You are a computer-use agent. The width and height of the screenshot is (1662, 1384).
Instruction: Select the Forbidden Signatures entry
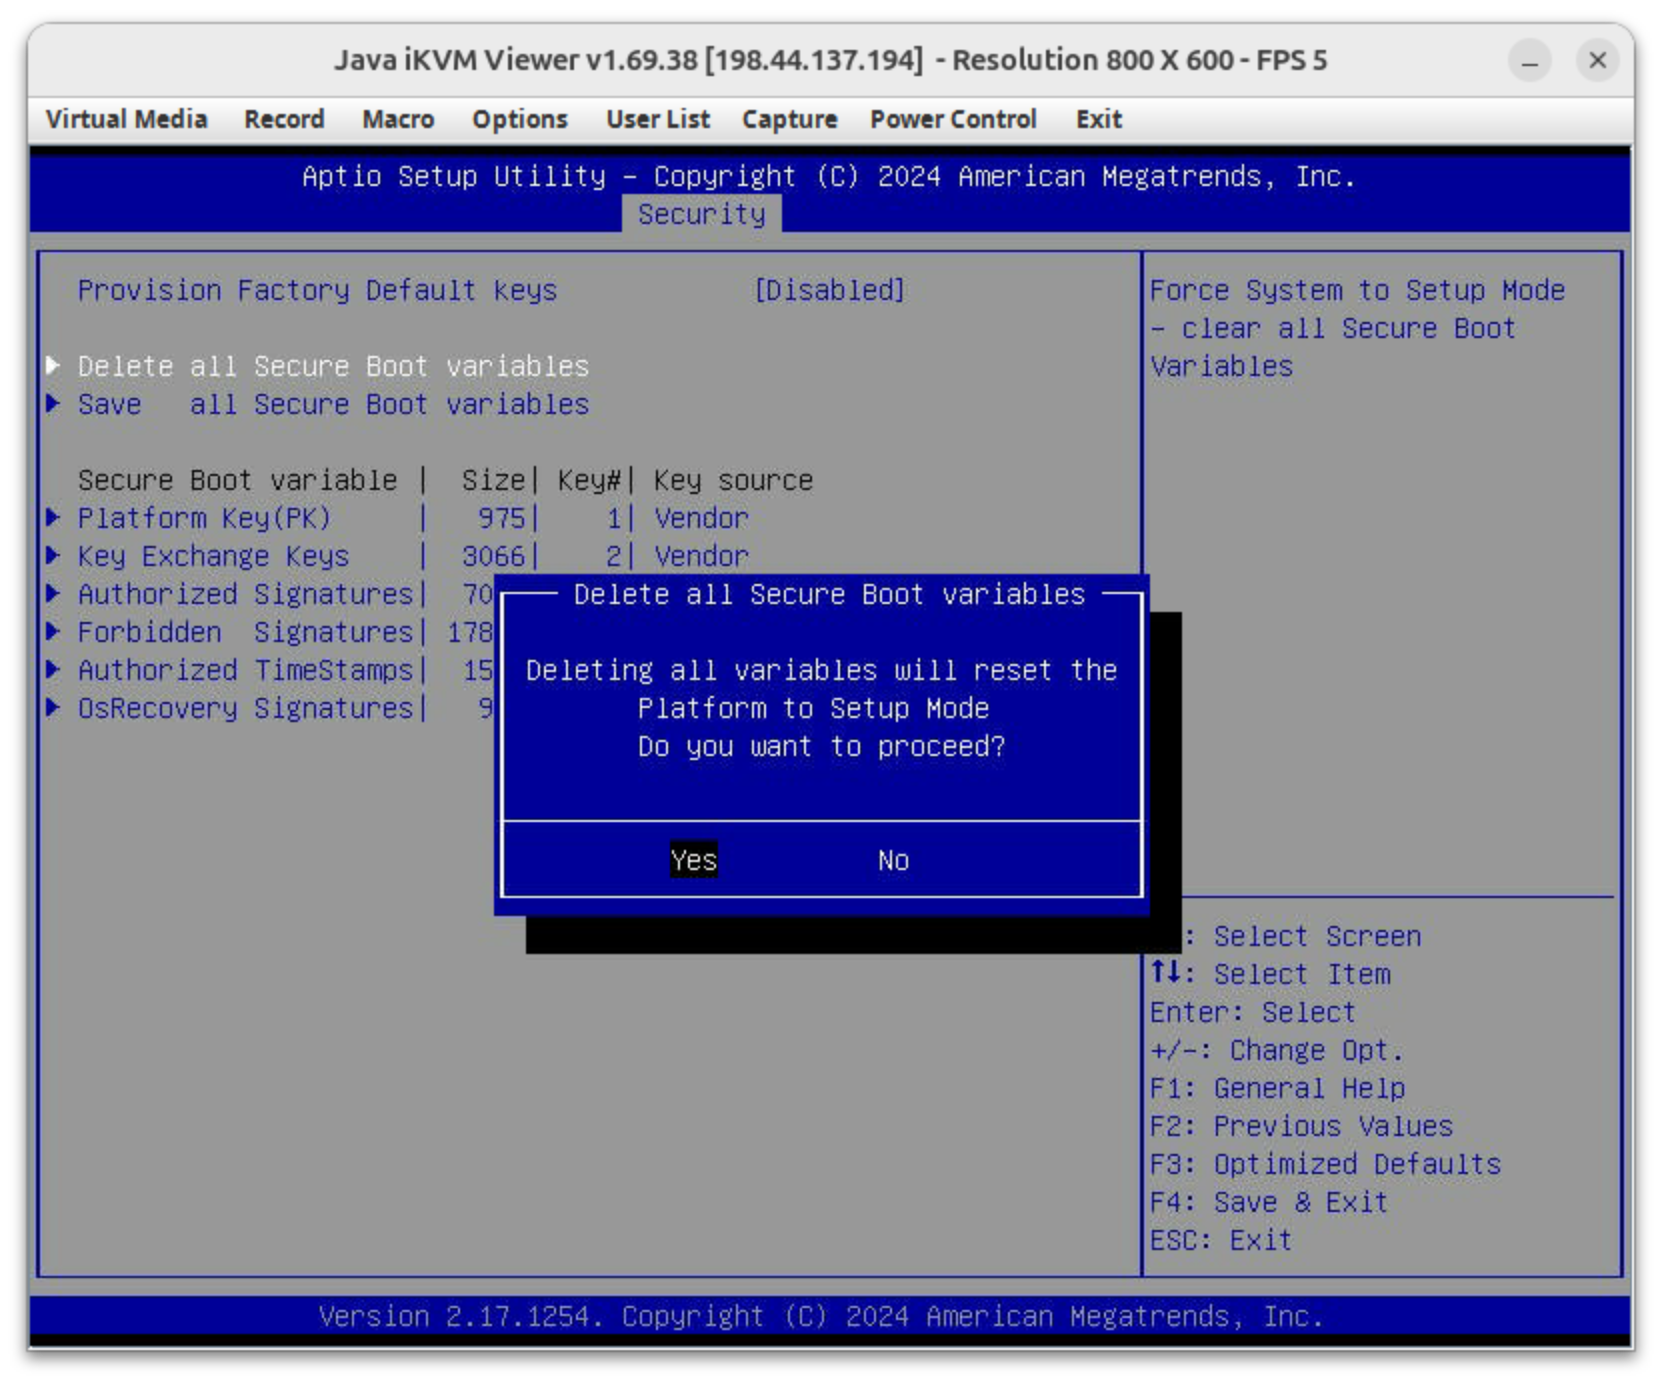(x=244, y=632)
